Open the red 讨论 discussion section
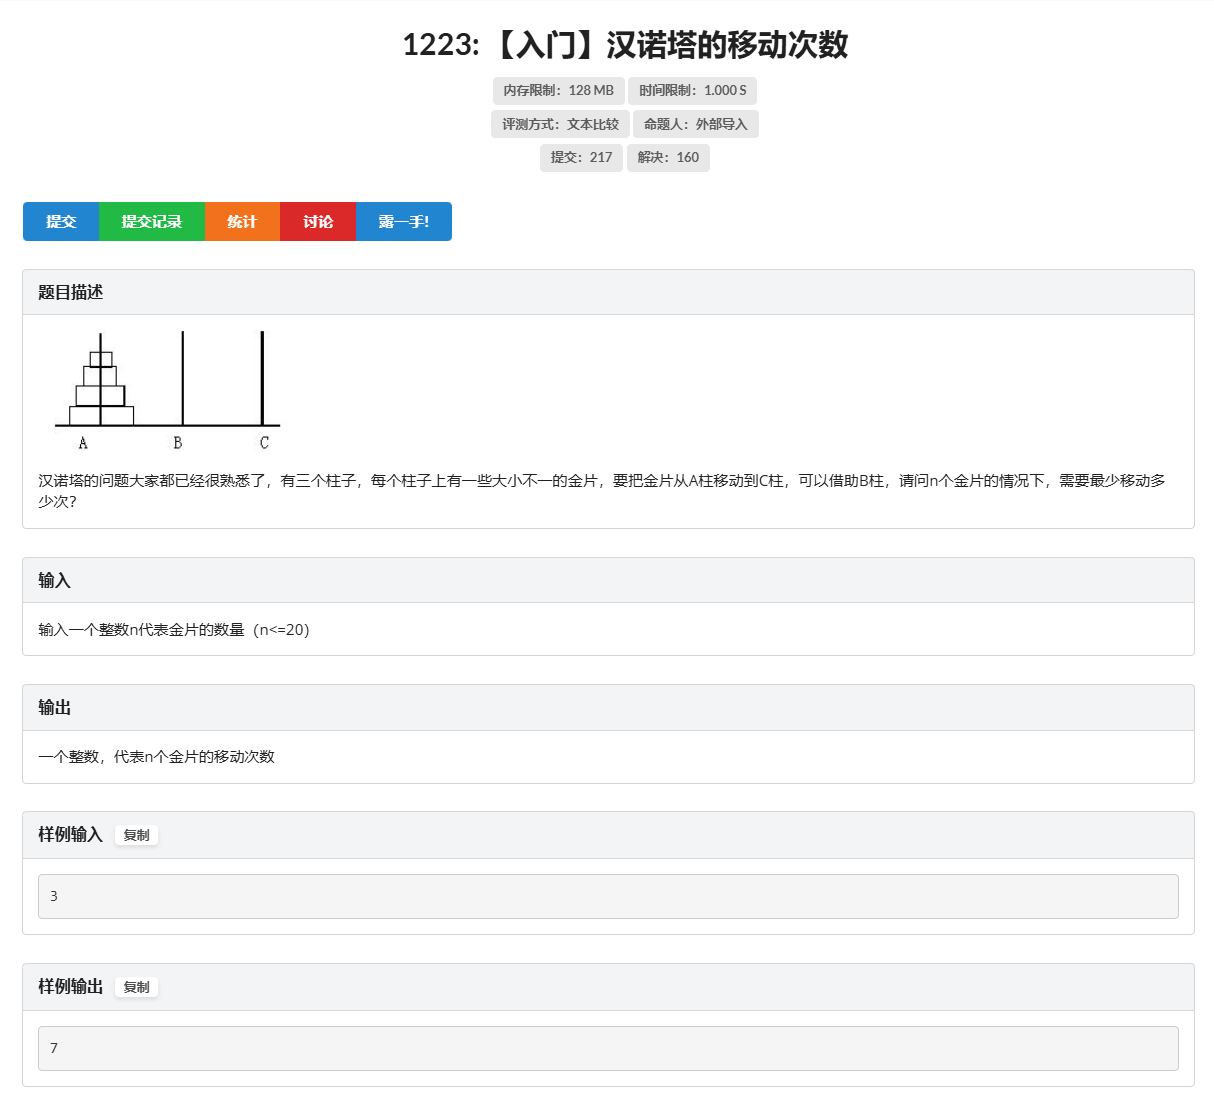Image resolution: width=1214 pixels, height=1107 pixels. click(x=317, y=221)
